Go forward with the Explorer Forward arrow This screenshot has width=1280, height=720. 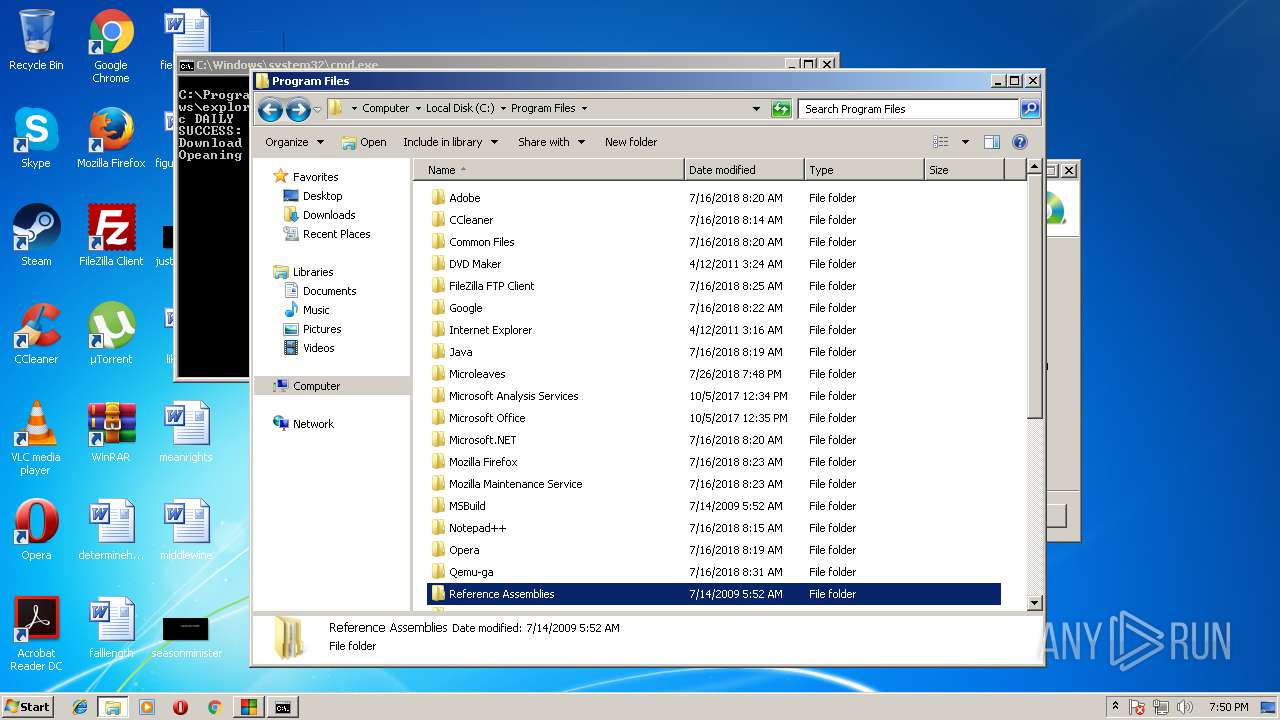click(x=298, y=109)
